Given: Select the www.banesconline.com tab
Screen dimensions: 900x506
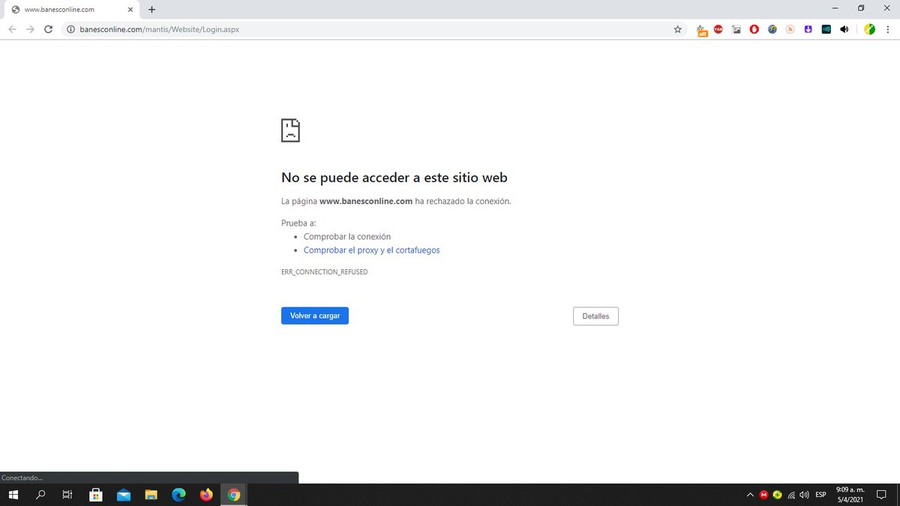Looking at the screenshot, I should click(72, 10).
